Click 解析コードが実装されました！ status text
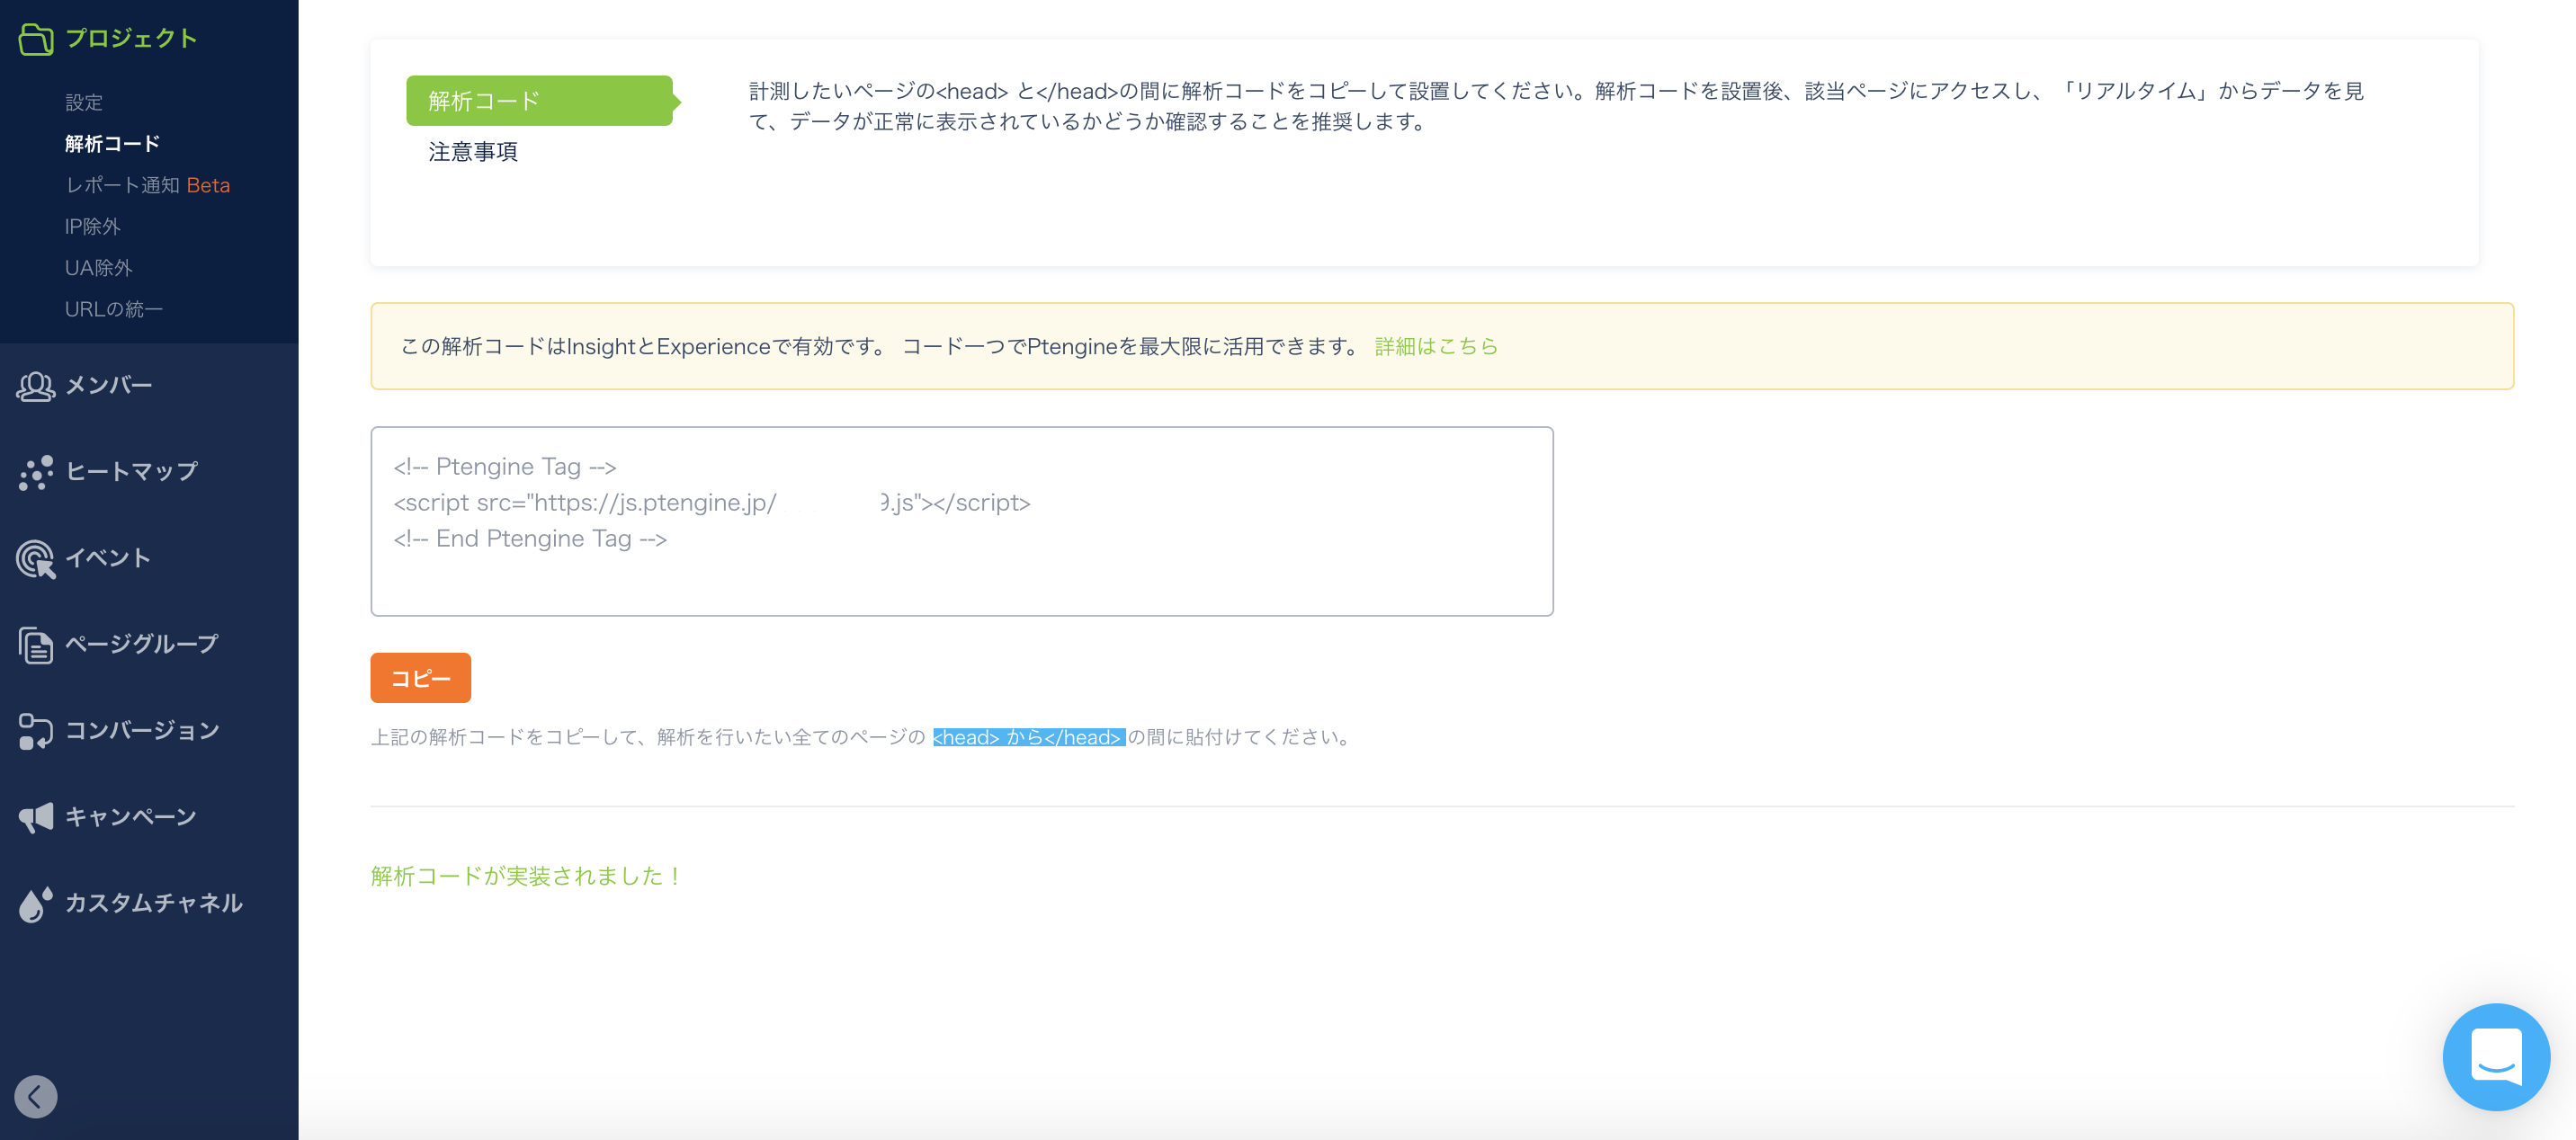Image resolution: width=2576 pixels, height=1140 pixels. coord(527,876)
